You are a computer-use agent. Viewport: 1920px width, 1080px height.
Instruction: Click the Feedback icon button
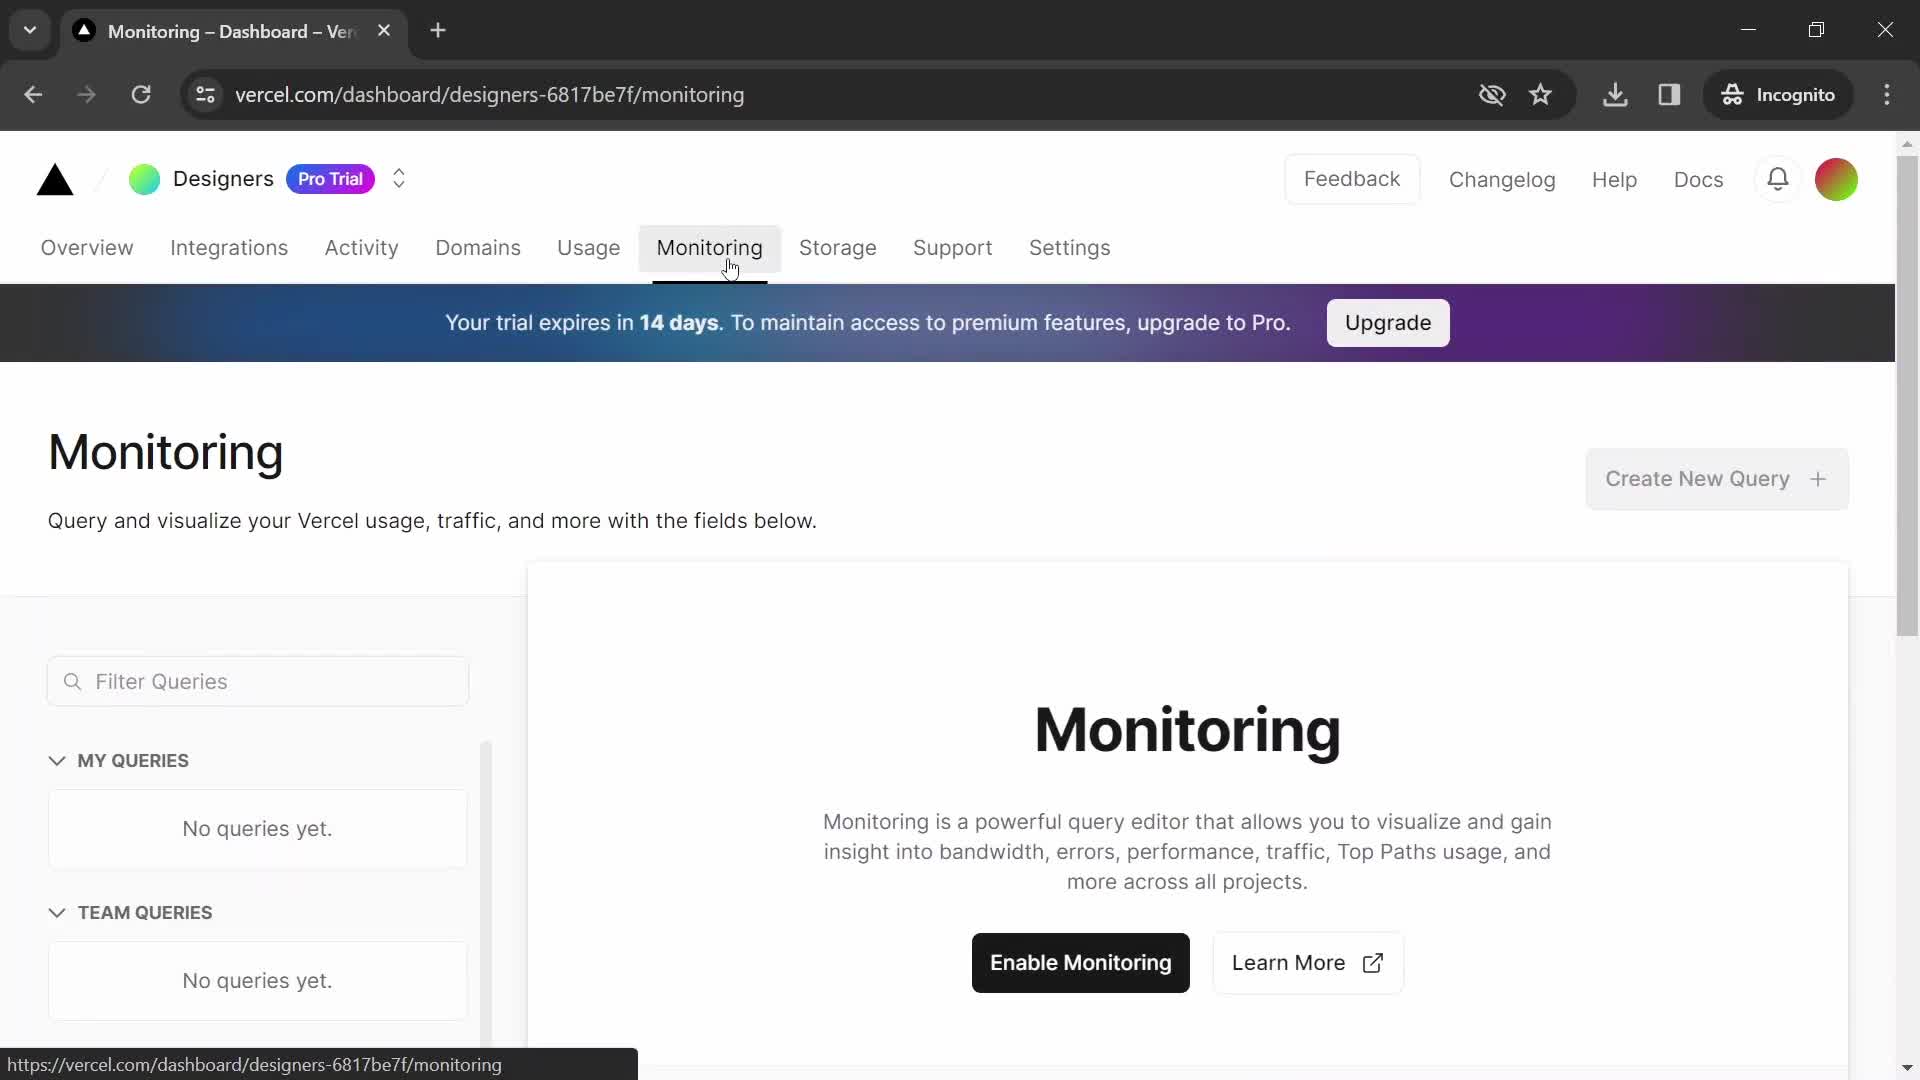click(1352, 178)
